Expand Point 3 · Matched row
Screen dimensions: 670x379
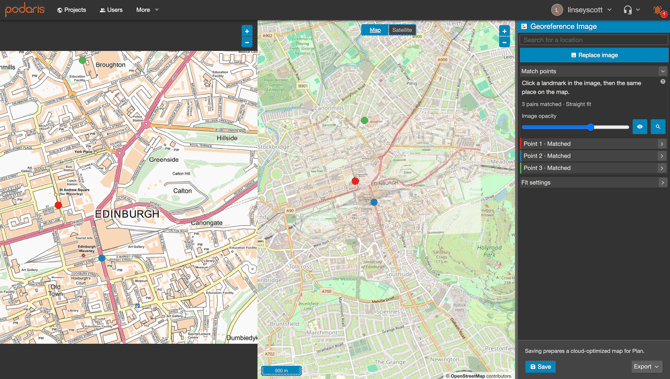[x=594, y=168]
